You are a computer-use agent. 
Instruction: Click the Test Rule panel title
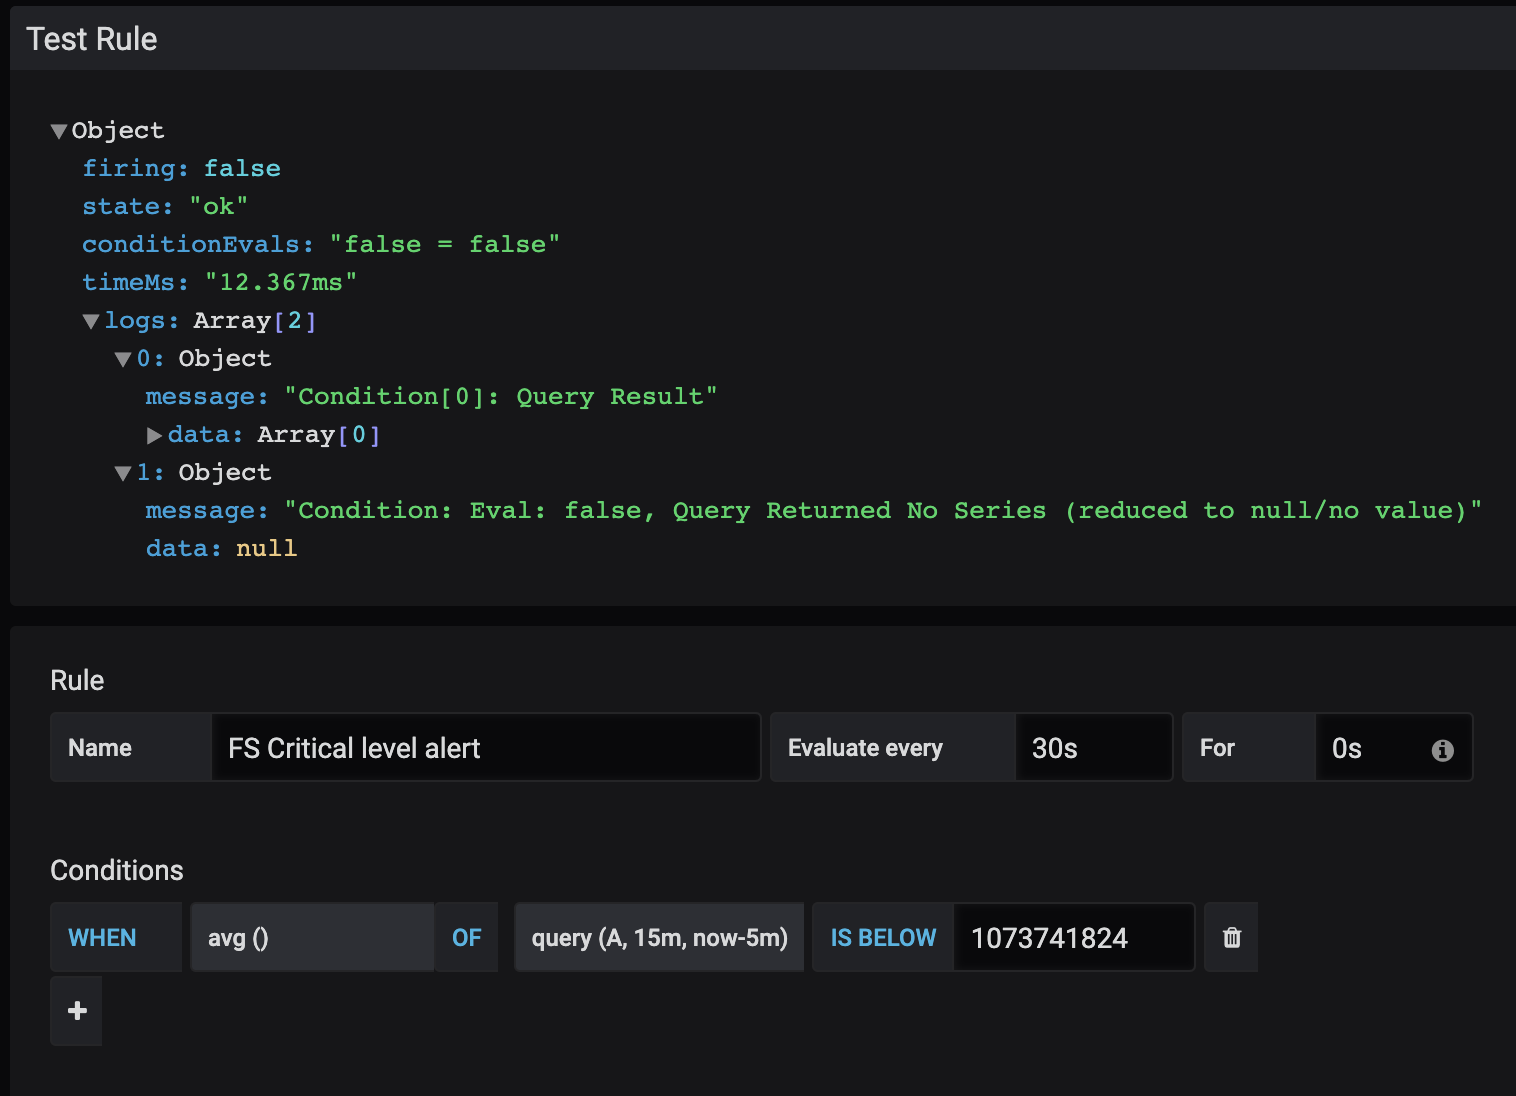pyautogui.click(x=92, y=38)
